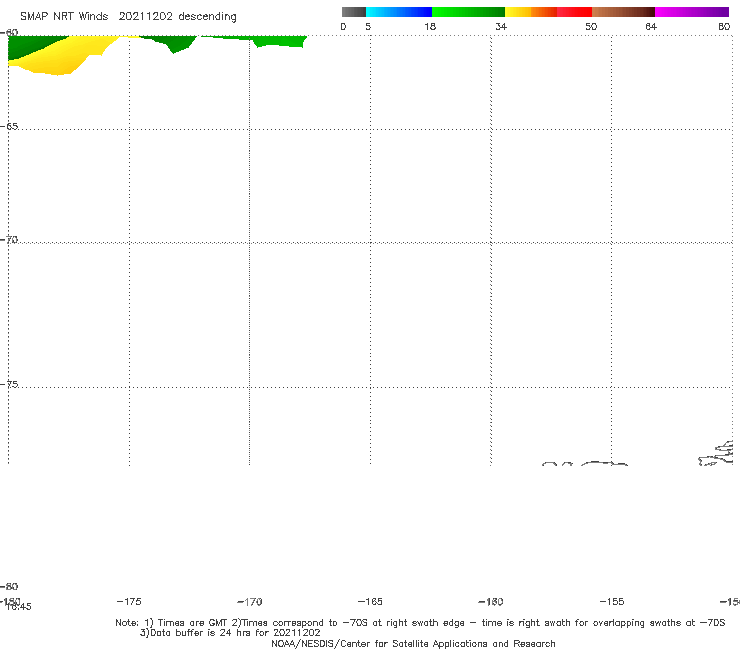Click the longitude label "-175"

pos(129,602)
